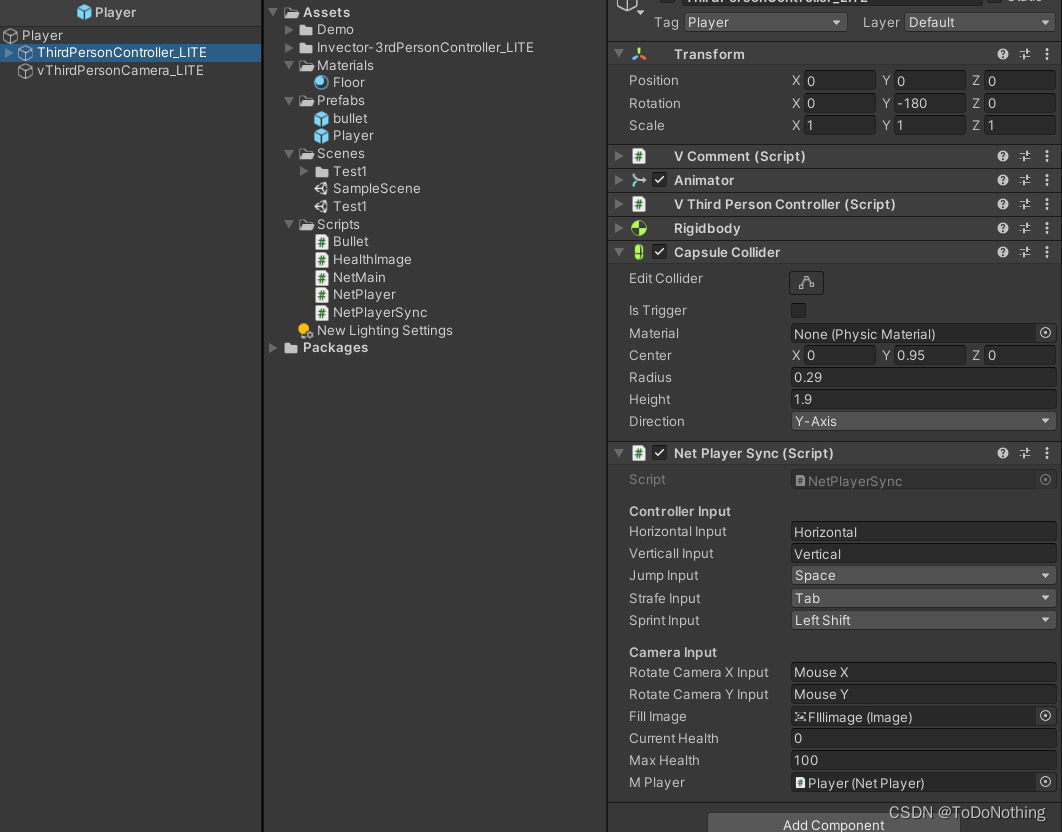Select Bullet script asset
This screenshot has width=1062, height=832.
point(343,242)
